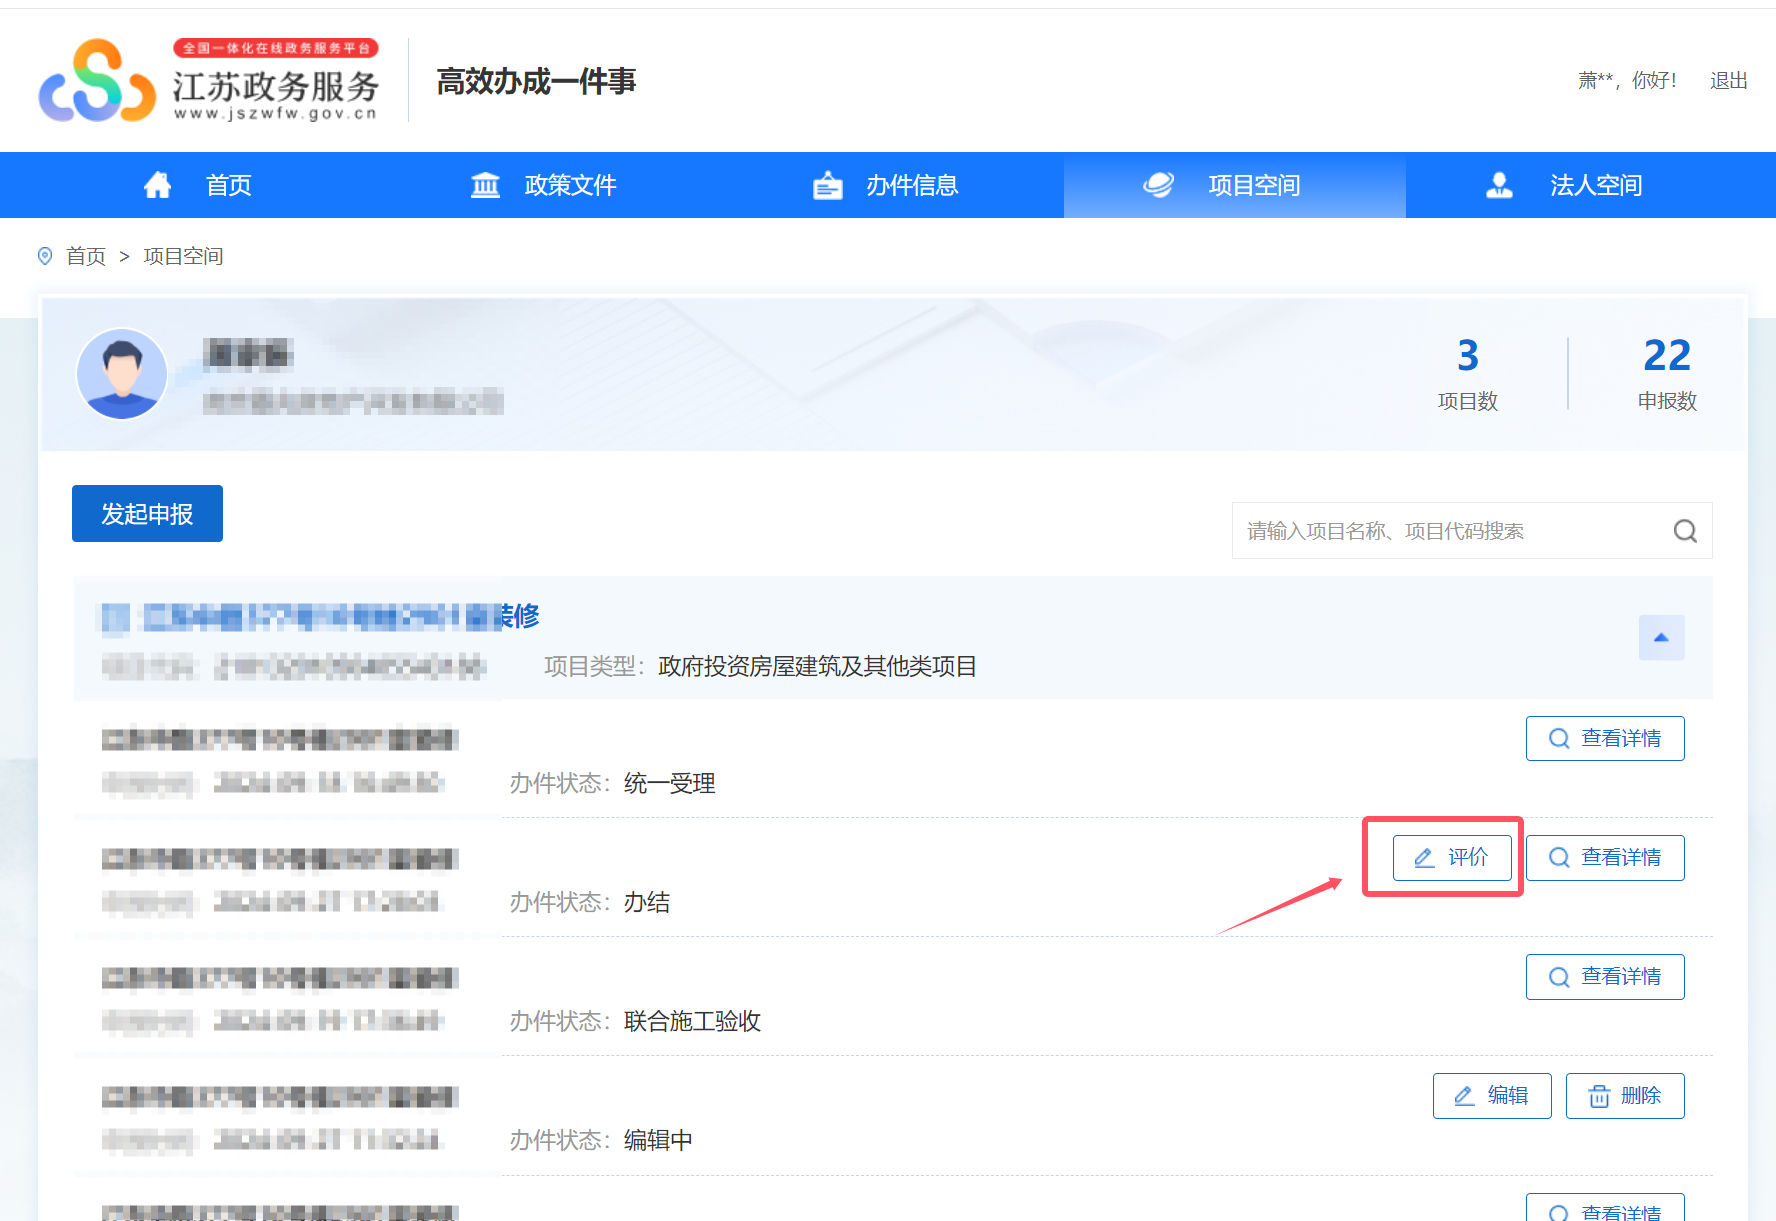Click the Jiangsu government service logo
1776x1221 pixels.
pos(209,81)
